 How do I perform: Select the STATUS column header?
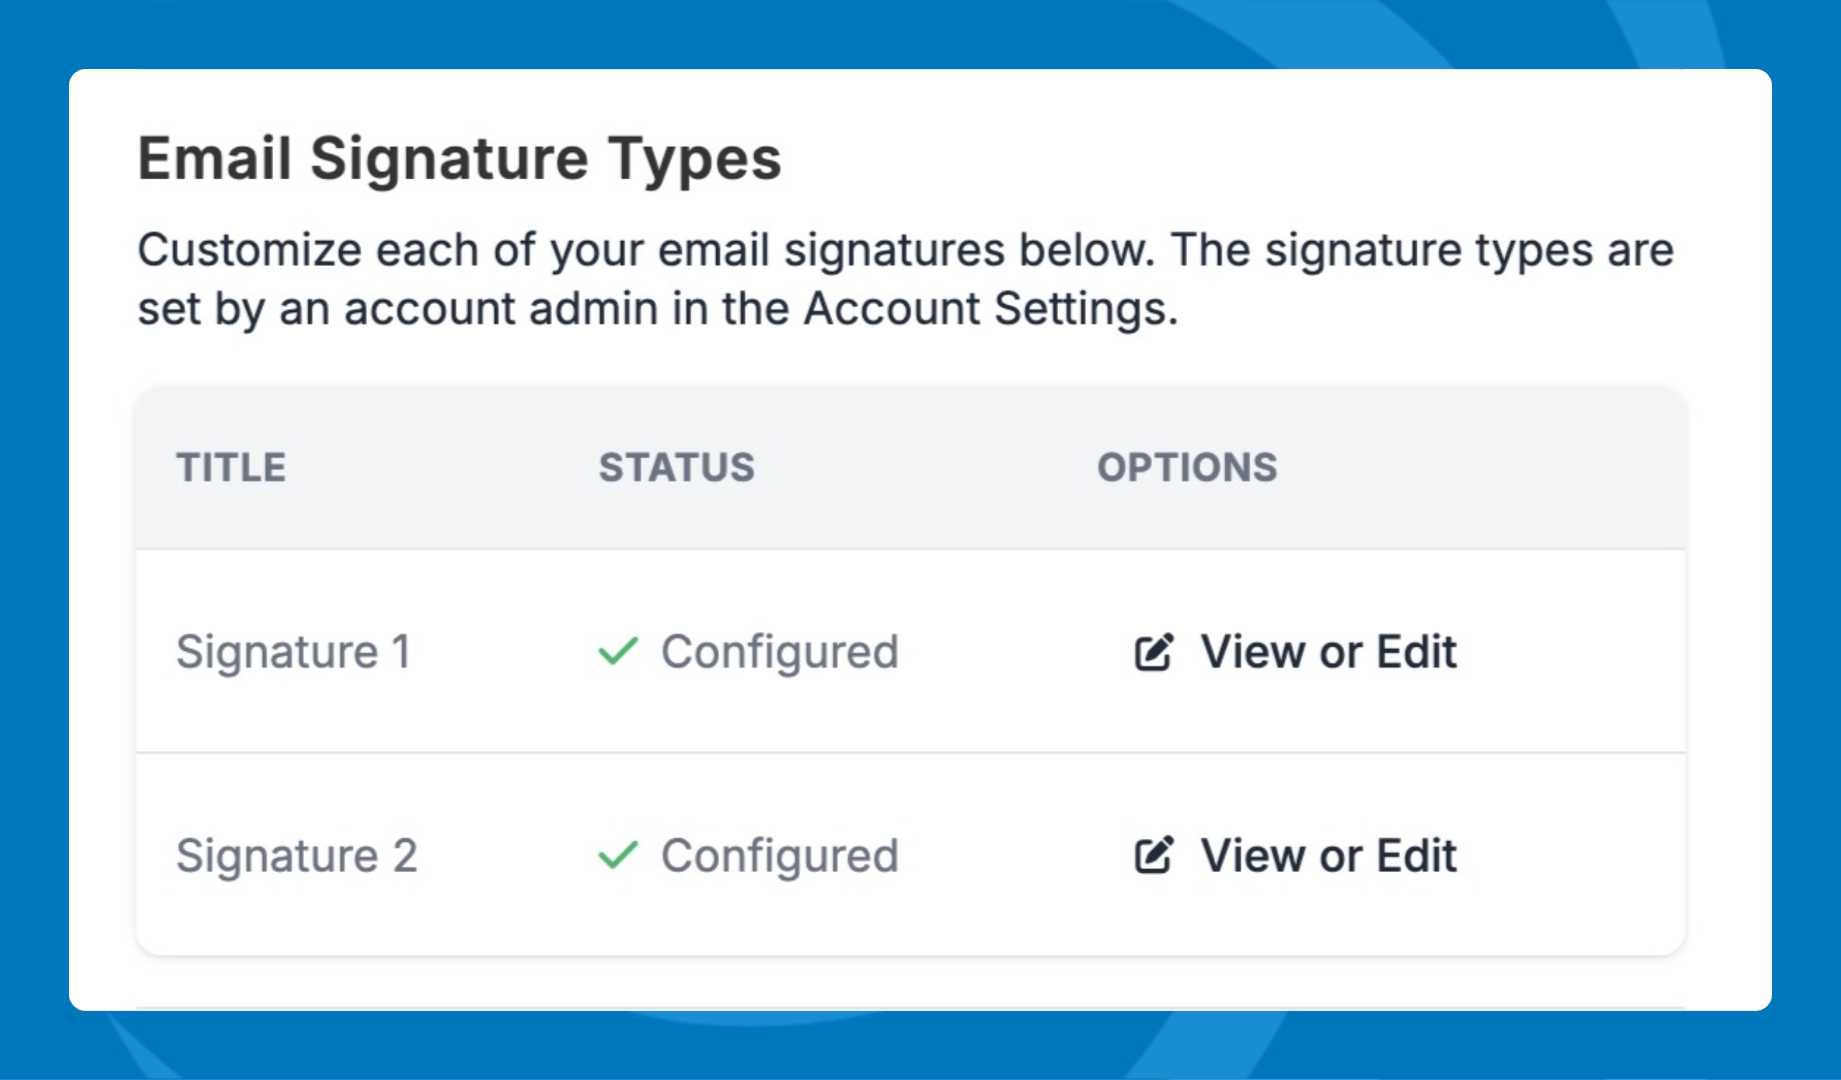[676, 467]
